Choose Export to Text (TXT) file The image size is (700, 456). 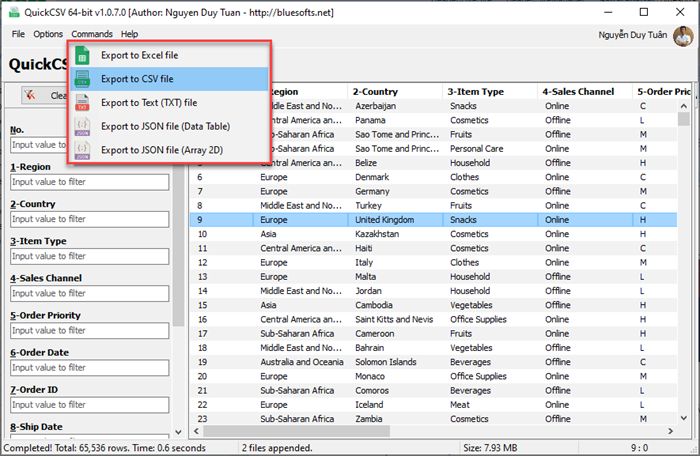(x=149, y=103)
